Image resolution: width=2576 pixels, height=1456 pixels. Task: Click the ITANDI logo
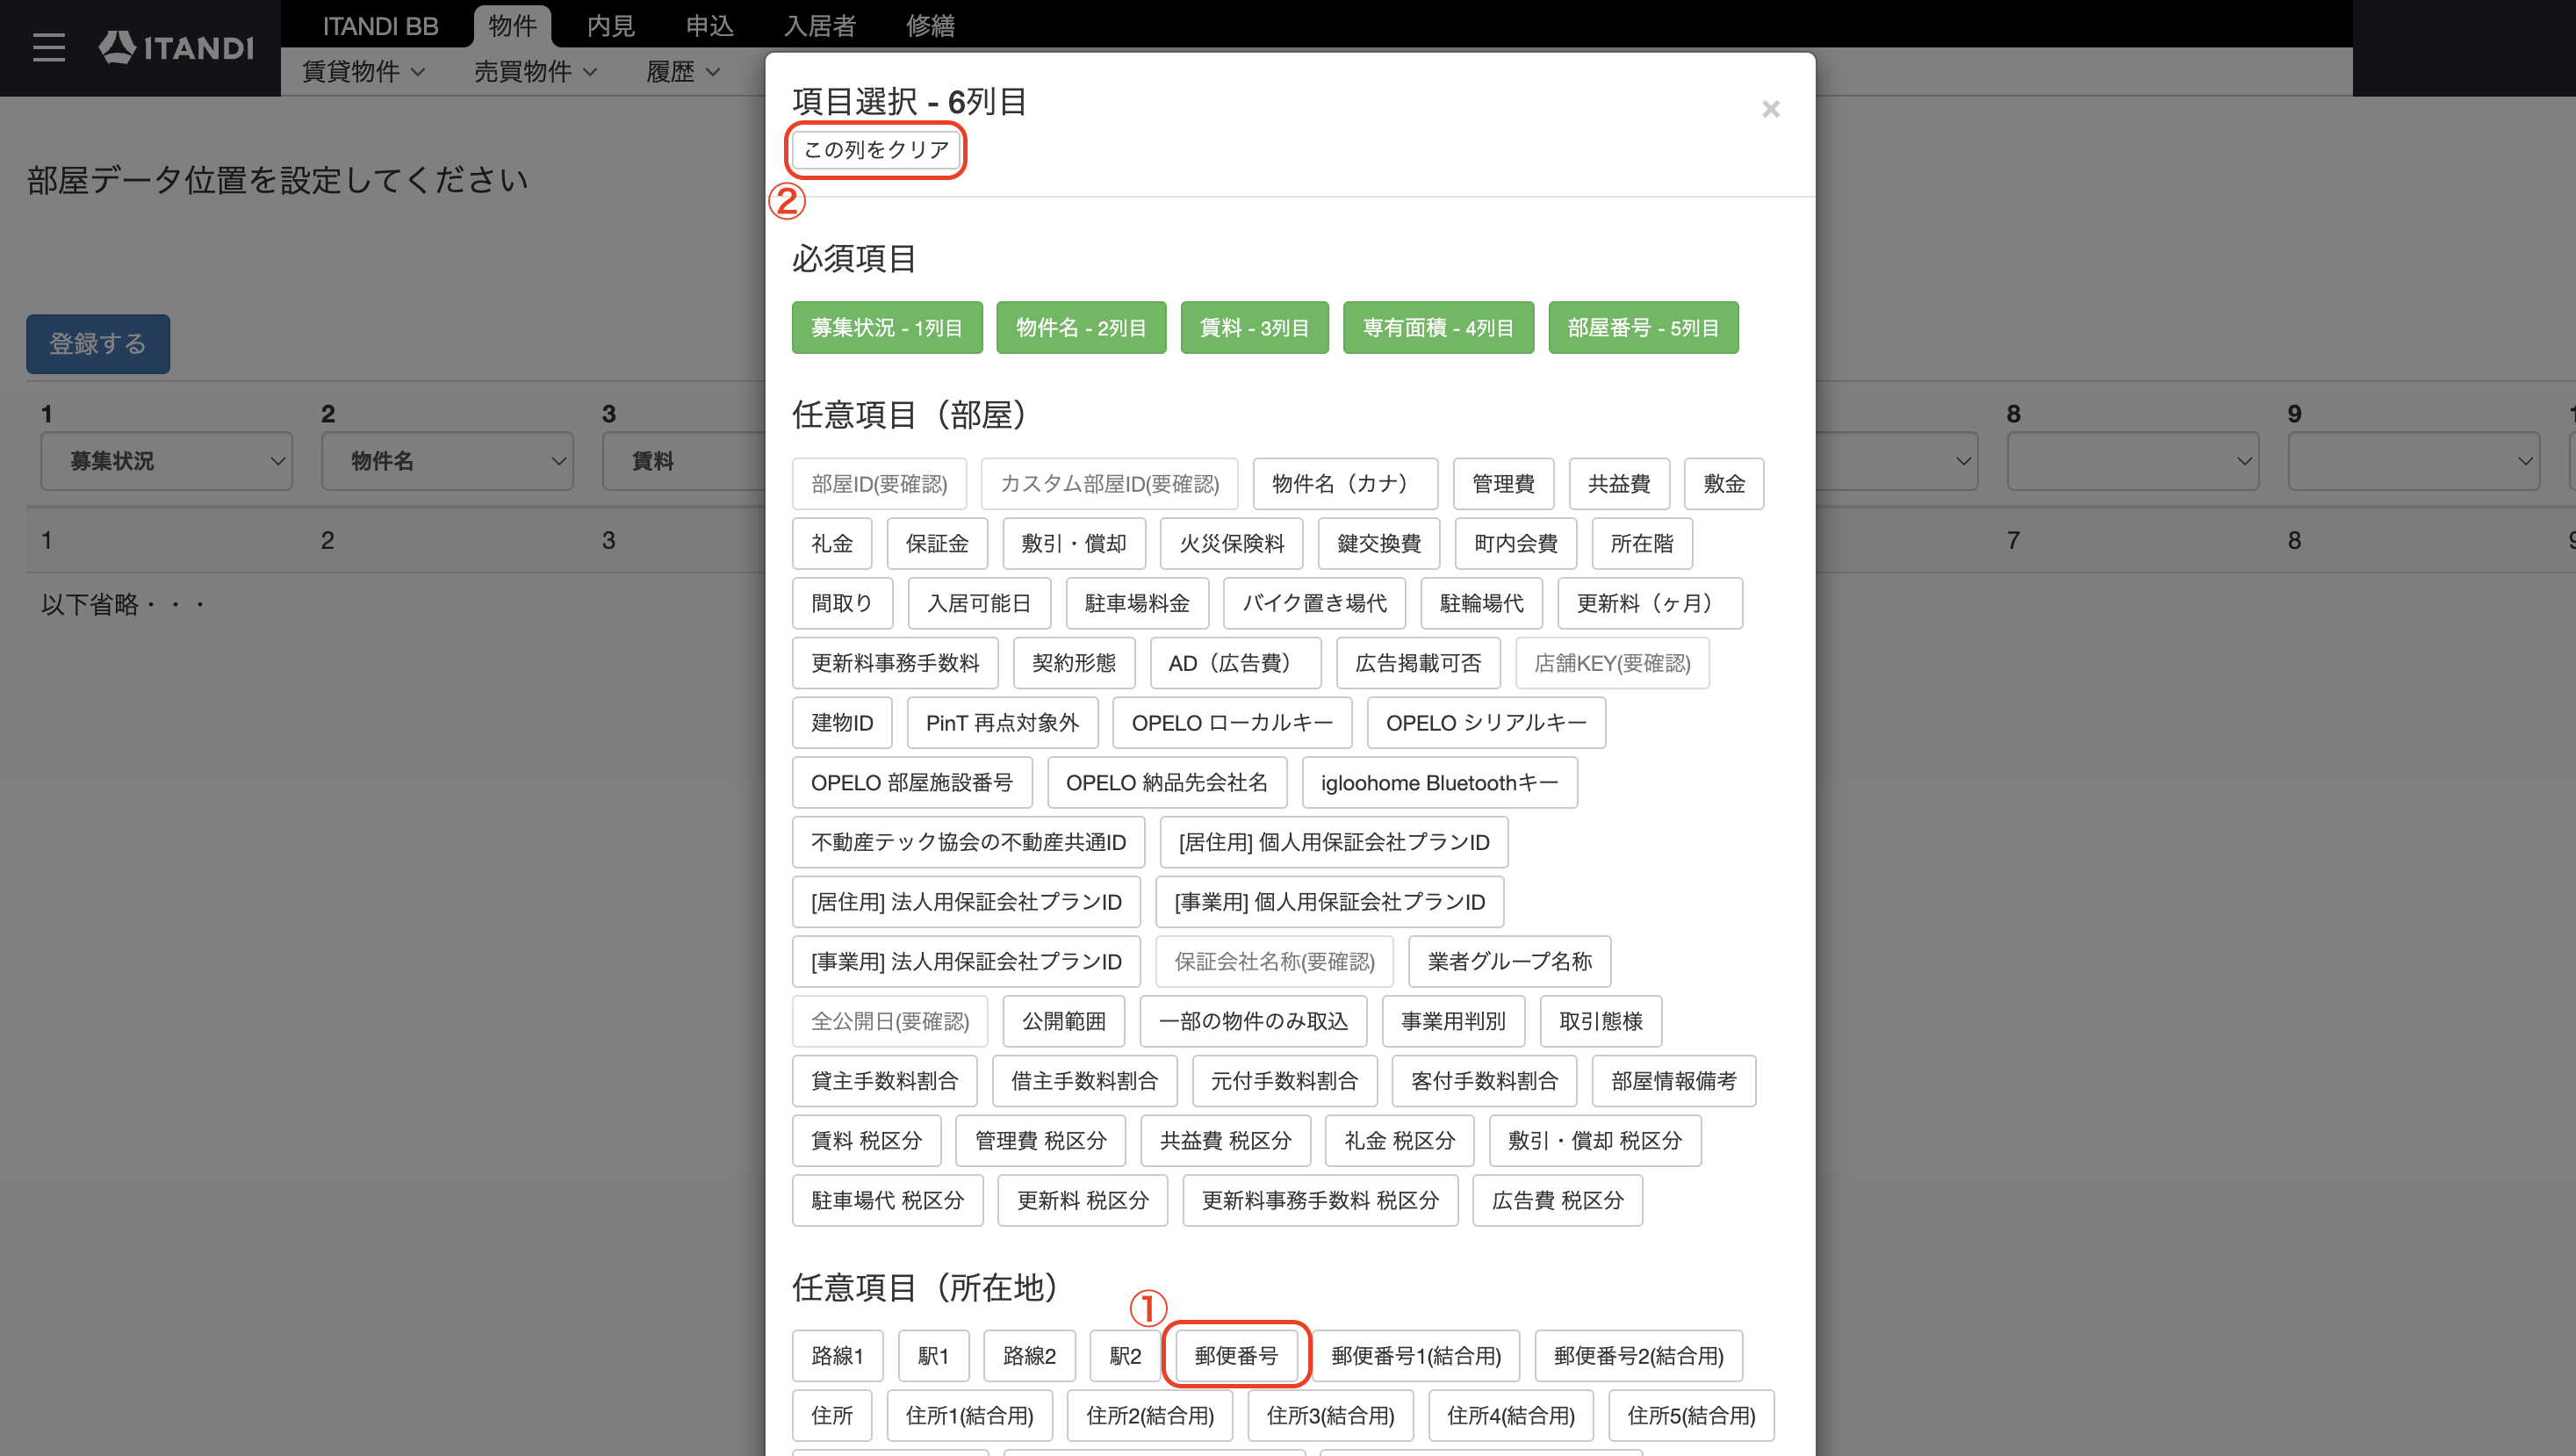[x=176, y=47]
